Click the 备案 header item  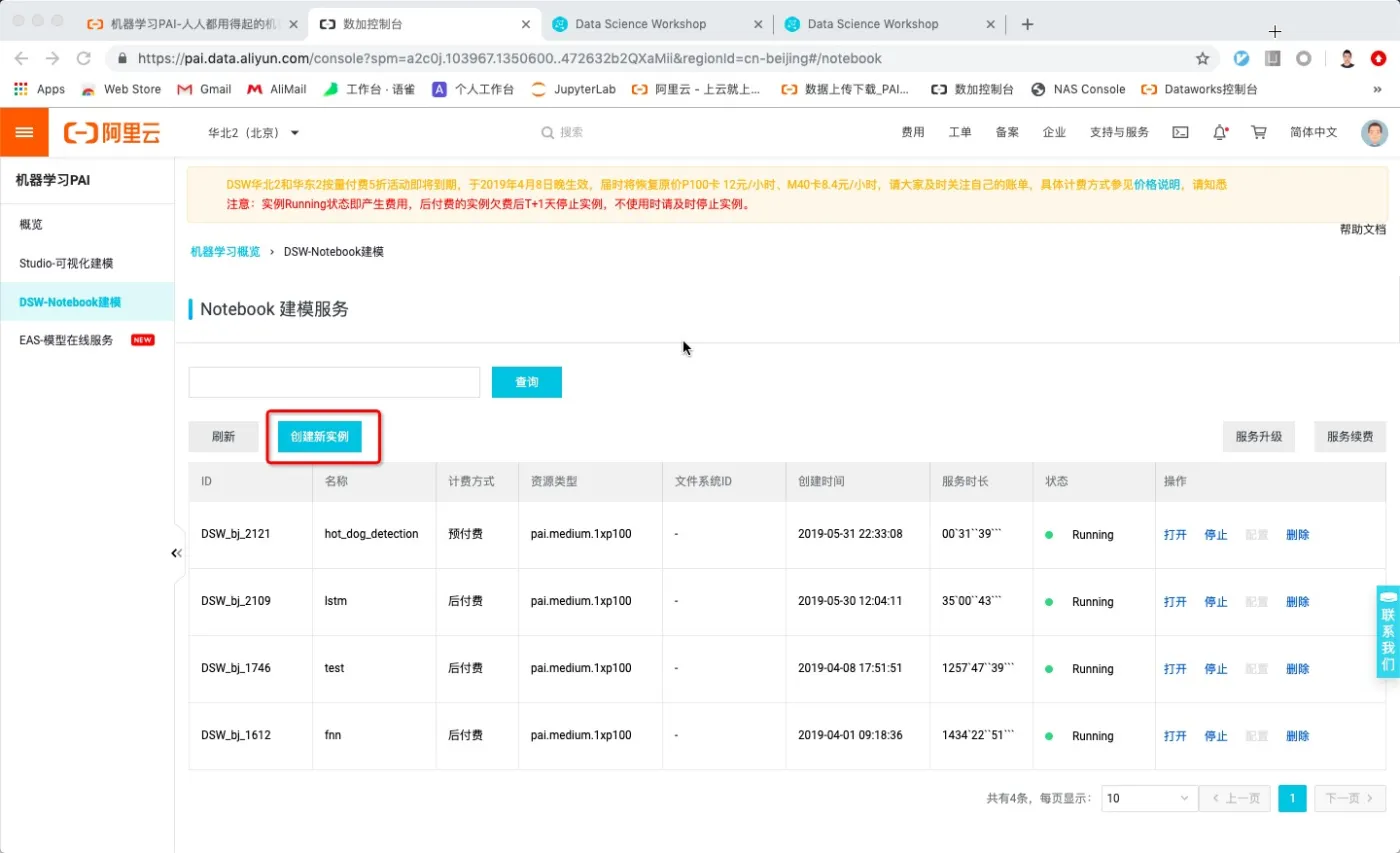(1007, 132)
